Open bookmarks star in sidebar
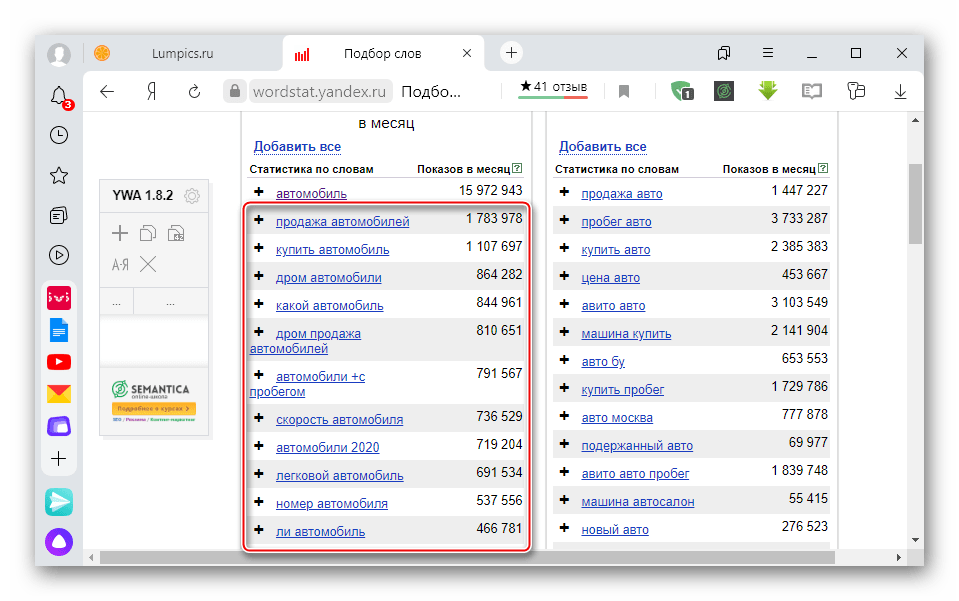The height and width of the screenshot is (601, 959). pyautogui.click(x=59, y=176)
